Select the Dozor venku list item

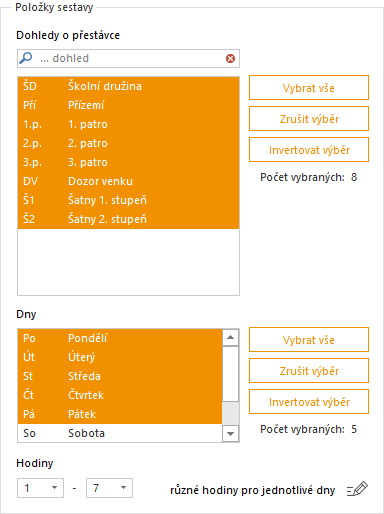tap(128, 181)
